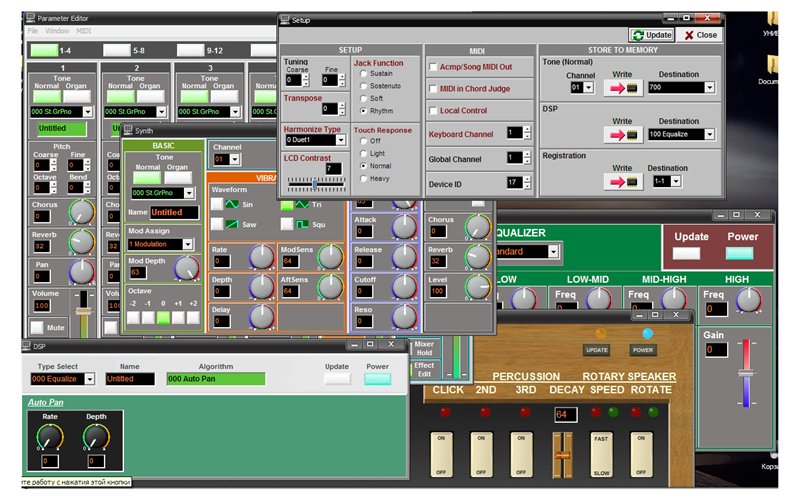Viewport: 800px width, 500px height.
Task: Click the DSP Write arrow icon
Action: [x=625, y=133]
